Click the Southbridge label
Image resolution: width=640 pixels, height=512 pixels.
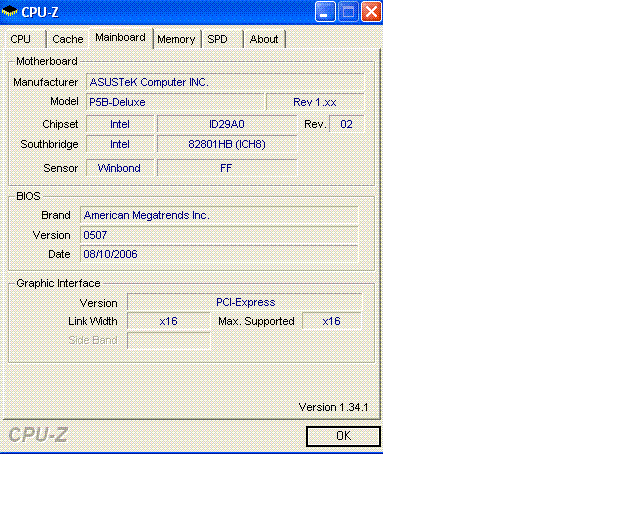point(49,144)
